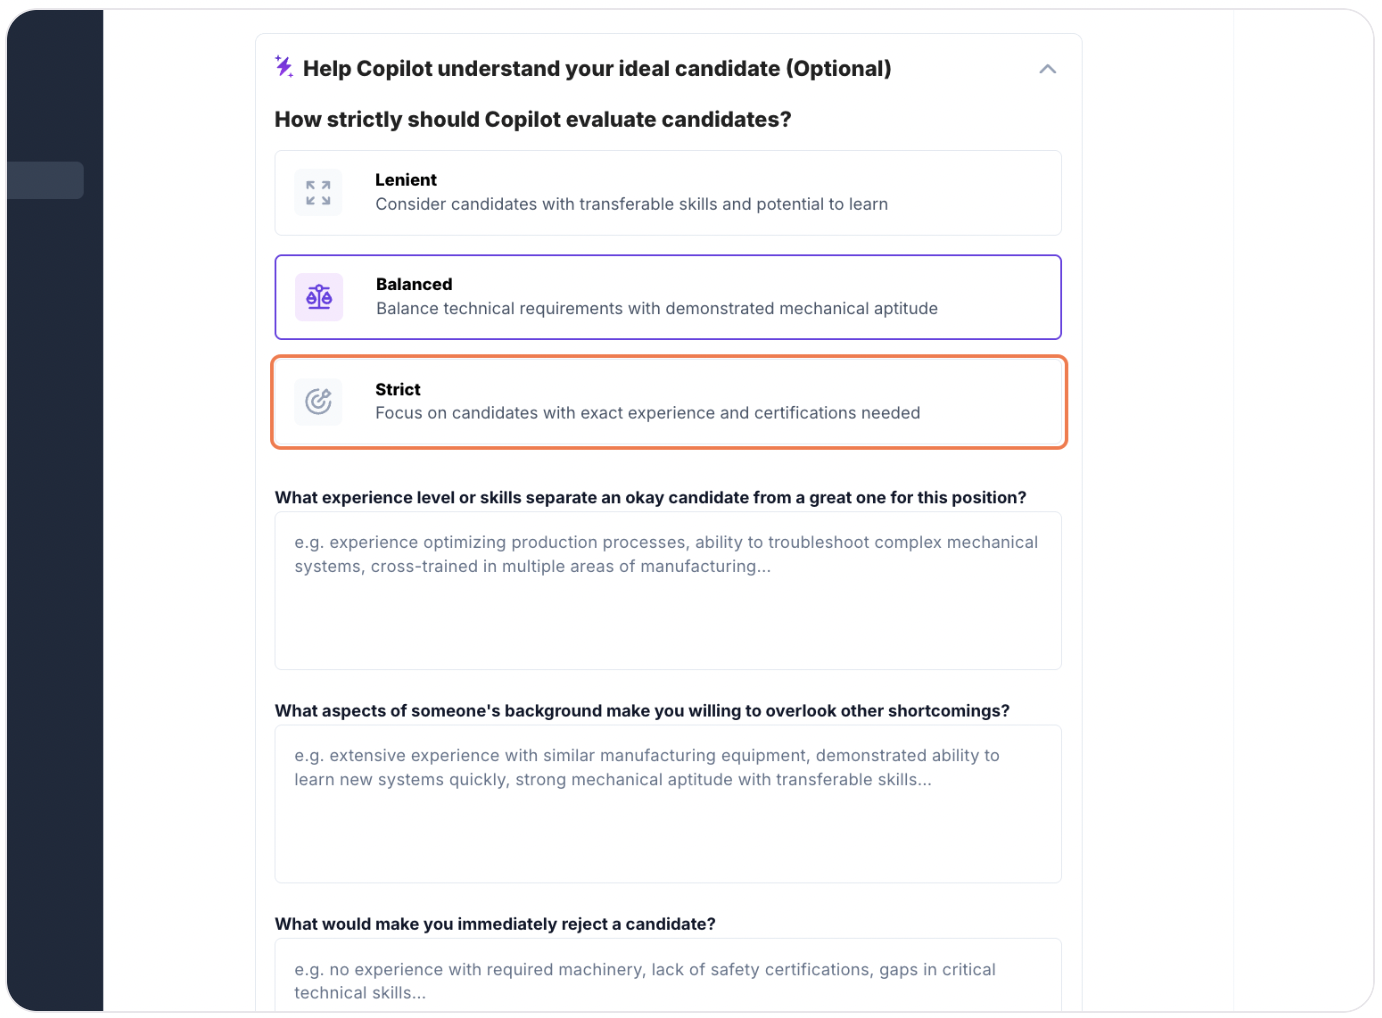
Task: Click the 'How strictly should Copilot evaluate' heading
Action: click(533, 119)
